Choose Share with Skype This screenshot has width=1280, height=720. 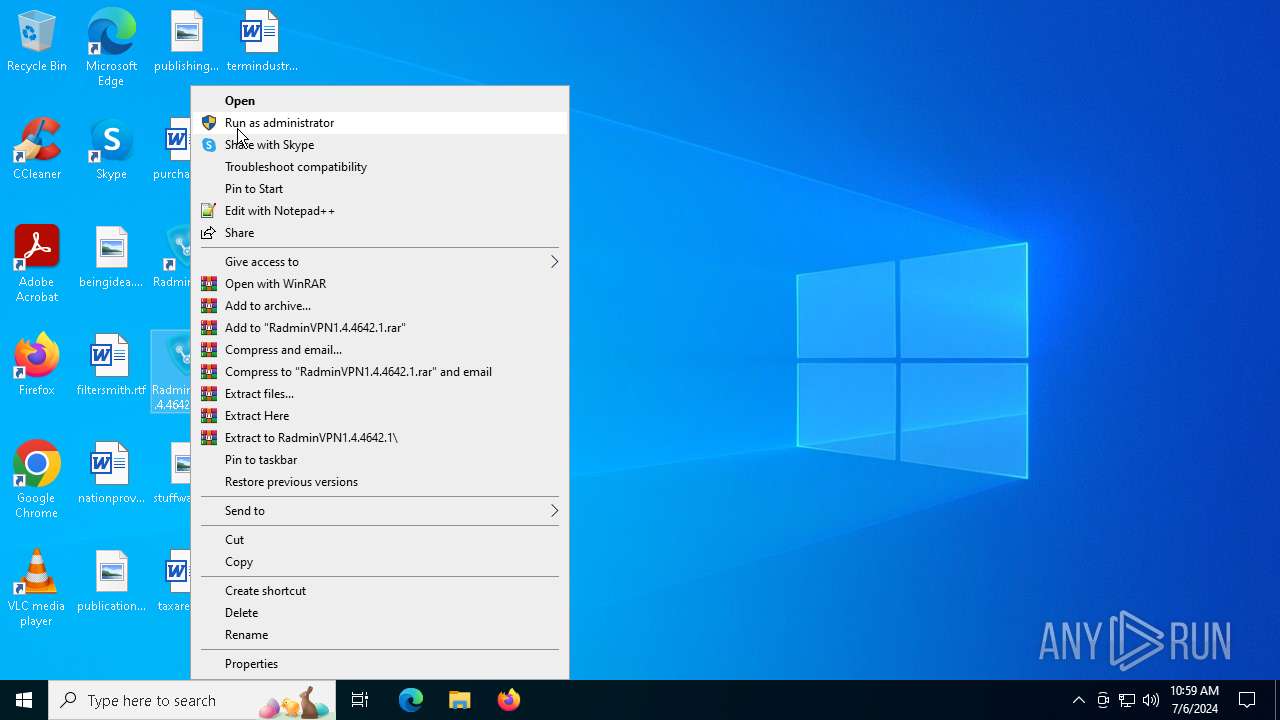[380, 145]
